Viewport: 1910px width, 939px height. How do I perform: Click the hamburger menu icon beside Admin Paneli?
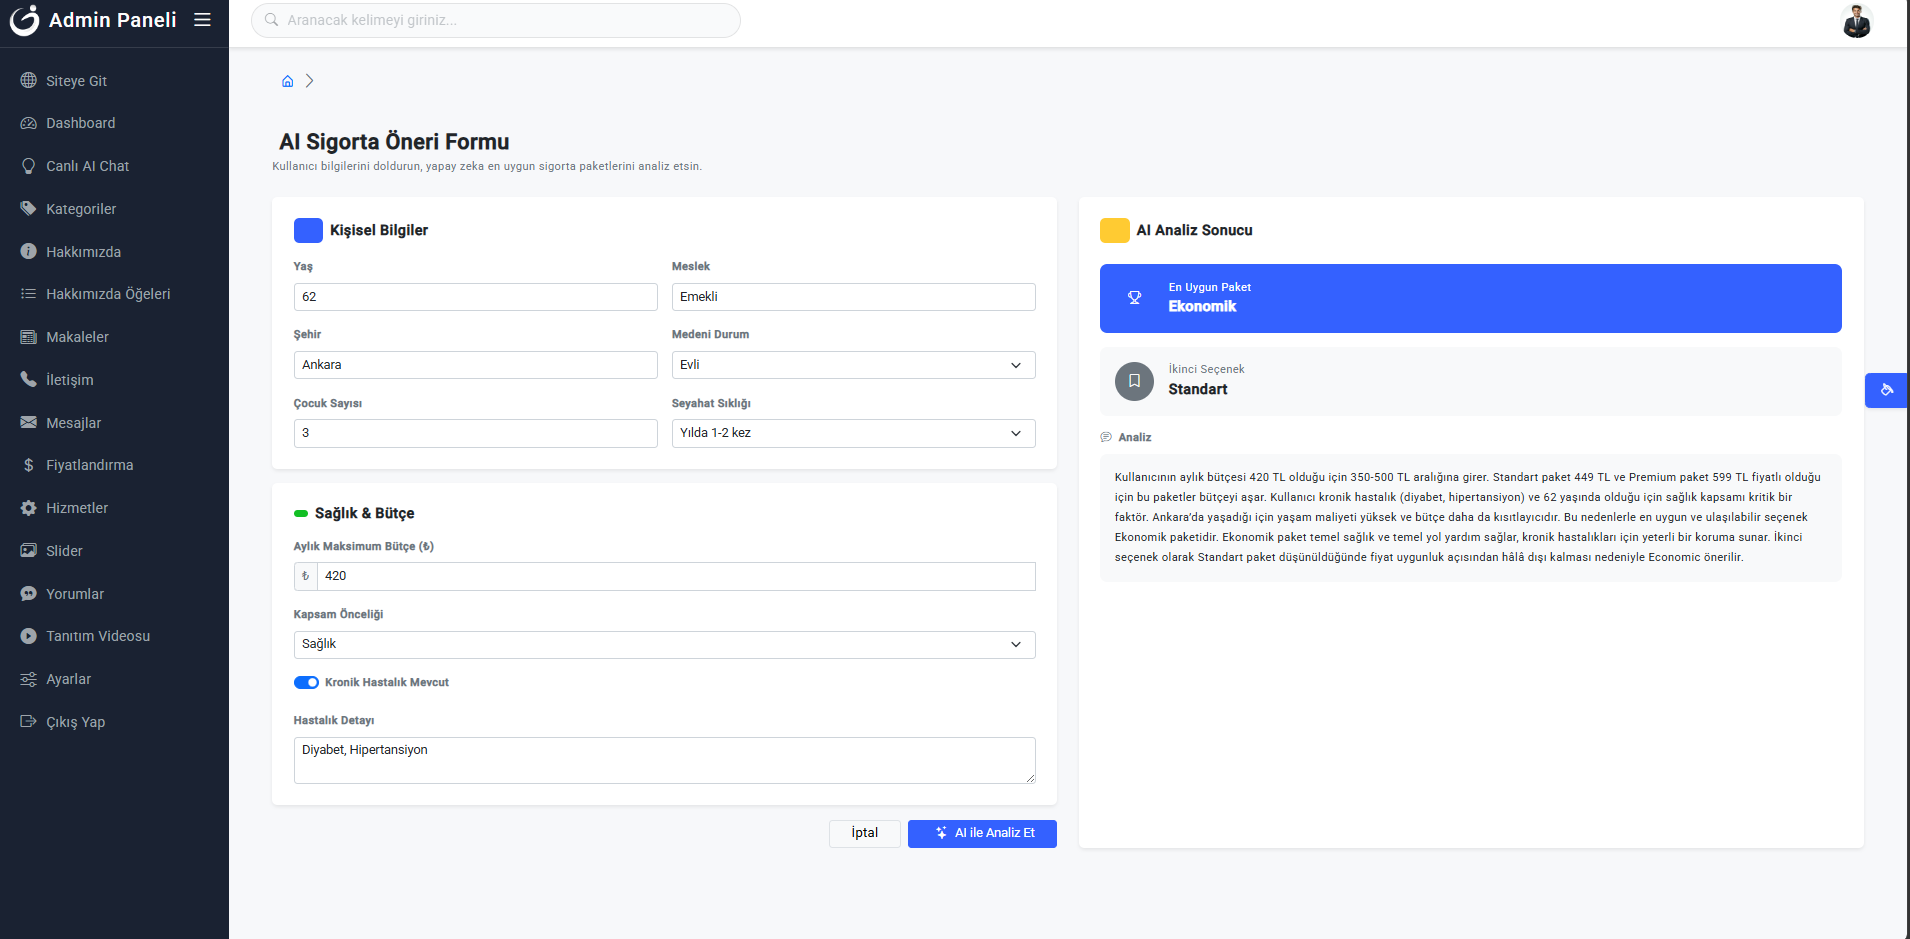(202, 20)
